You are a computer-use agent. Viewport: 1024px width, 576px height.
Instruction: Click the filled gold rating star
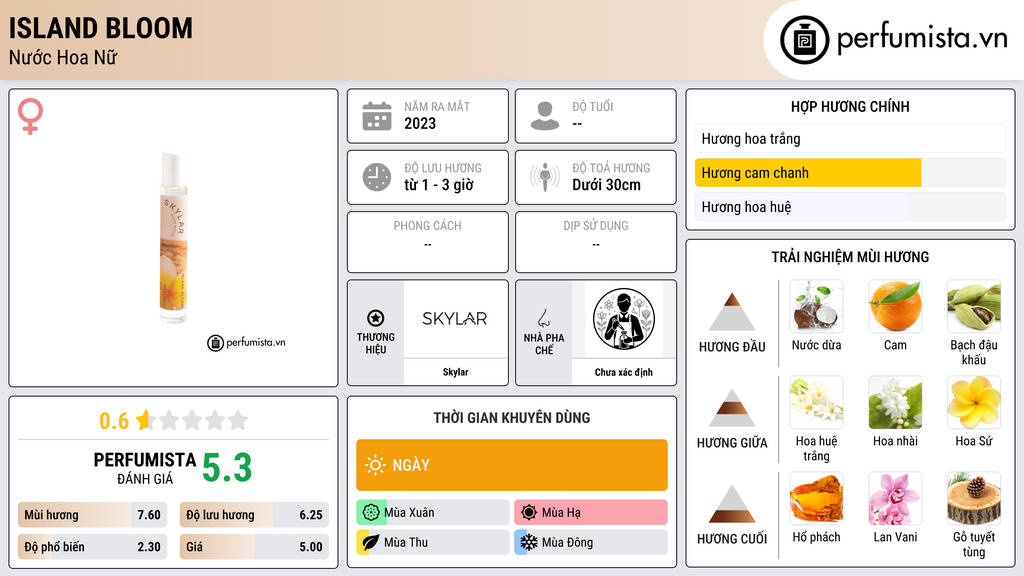point(146,420)
